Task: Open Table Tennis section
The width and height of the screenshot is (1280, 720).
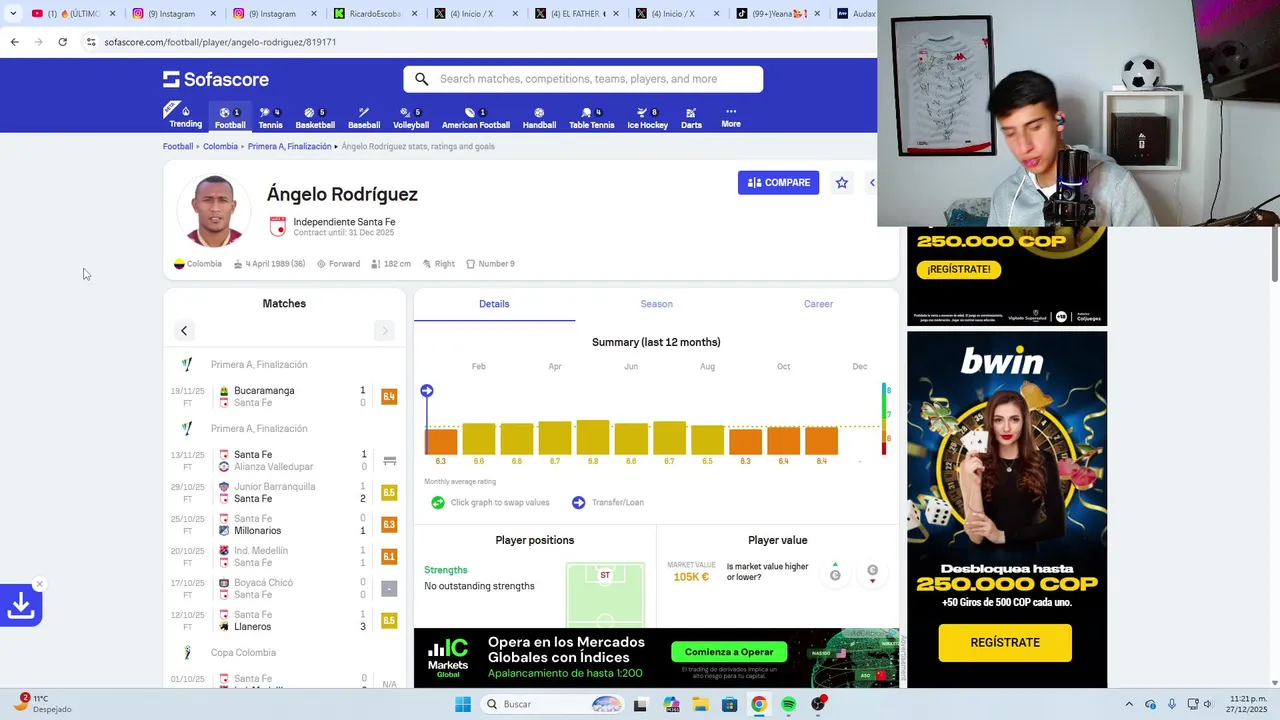Action: click(592, 117)
